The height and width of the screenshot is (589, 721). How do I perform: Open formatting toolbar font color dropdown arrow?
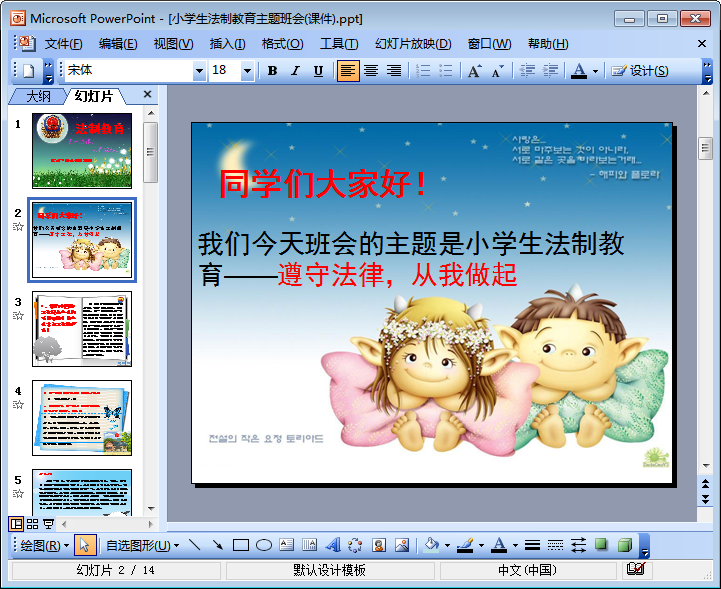595,71
